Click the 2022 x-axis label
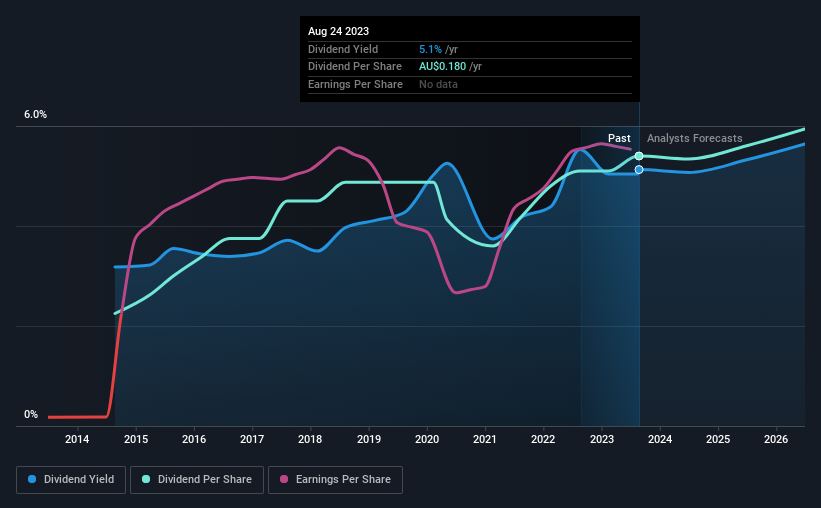Screen dimensions: 821x508 click(x=543, y=439)
